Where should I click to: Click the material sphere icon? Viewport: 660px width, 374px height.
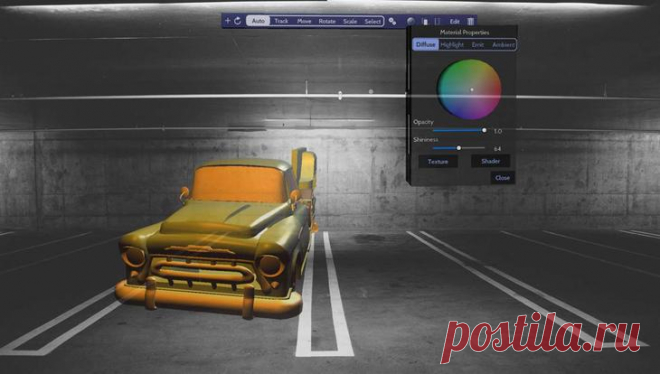[411, 21]
